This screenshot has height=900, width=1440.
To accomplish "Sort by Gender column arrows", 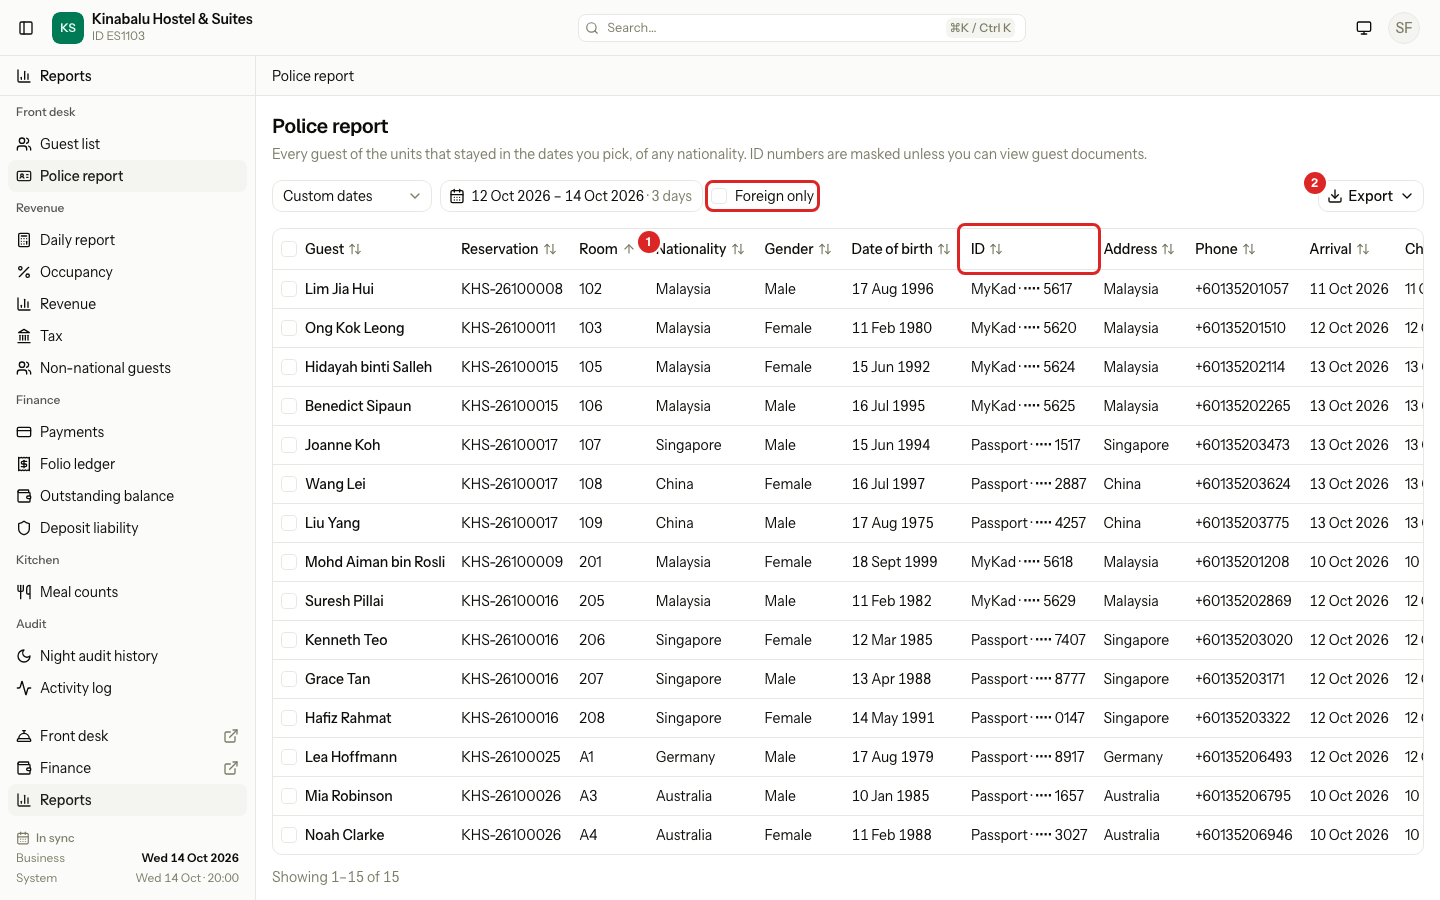I will coord(825,249).
